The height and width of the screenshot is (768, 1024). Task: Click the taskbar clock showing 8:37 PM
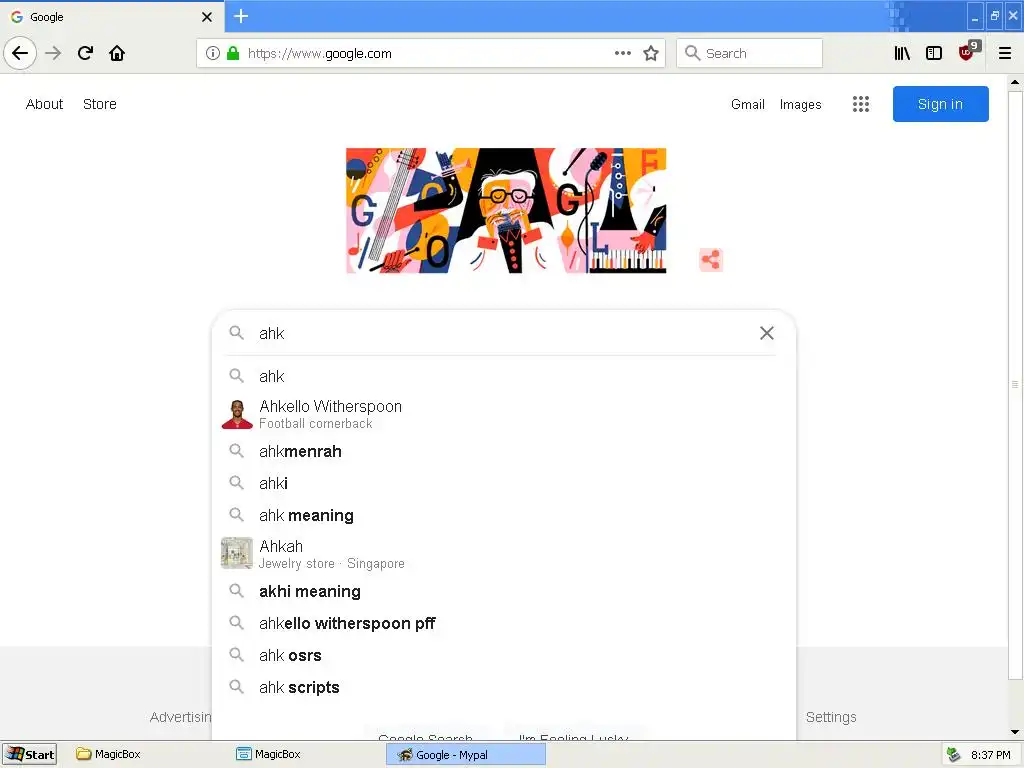[x=991, y=755]
